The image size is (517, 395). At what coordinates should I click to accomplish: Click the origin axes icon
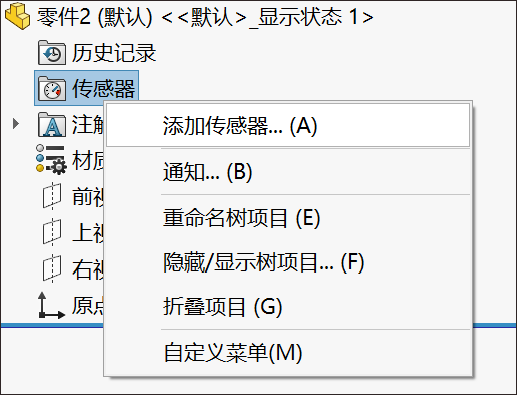tap(51, 306)
